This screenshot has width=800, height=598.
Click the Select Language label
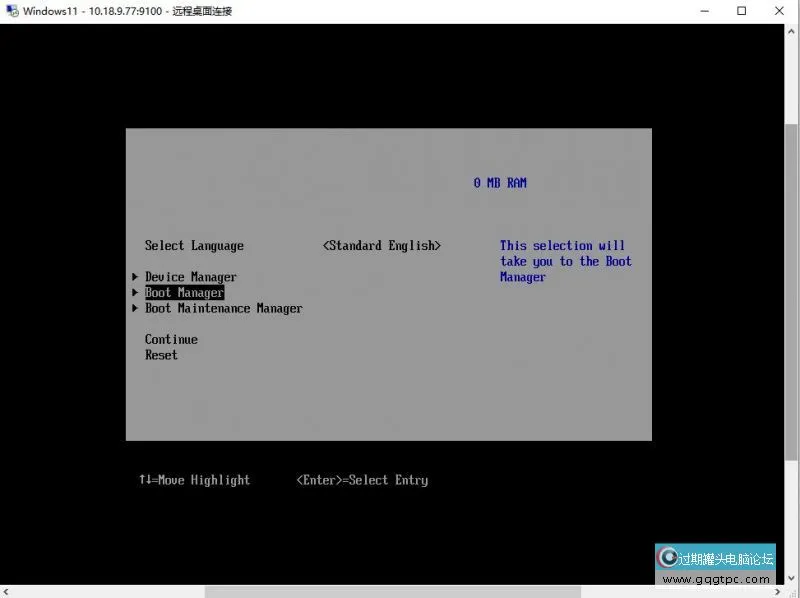point(194,246)
